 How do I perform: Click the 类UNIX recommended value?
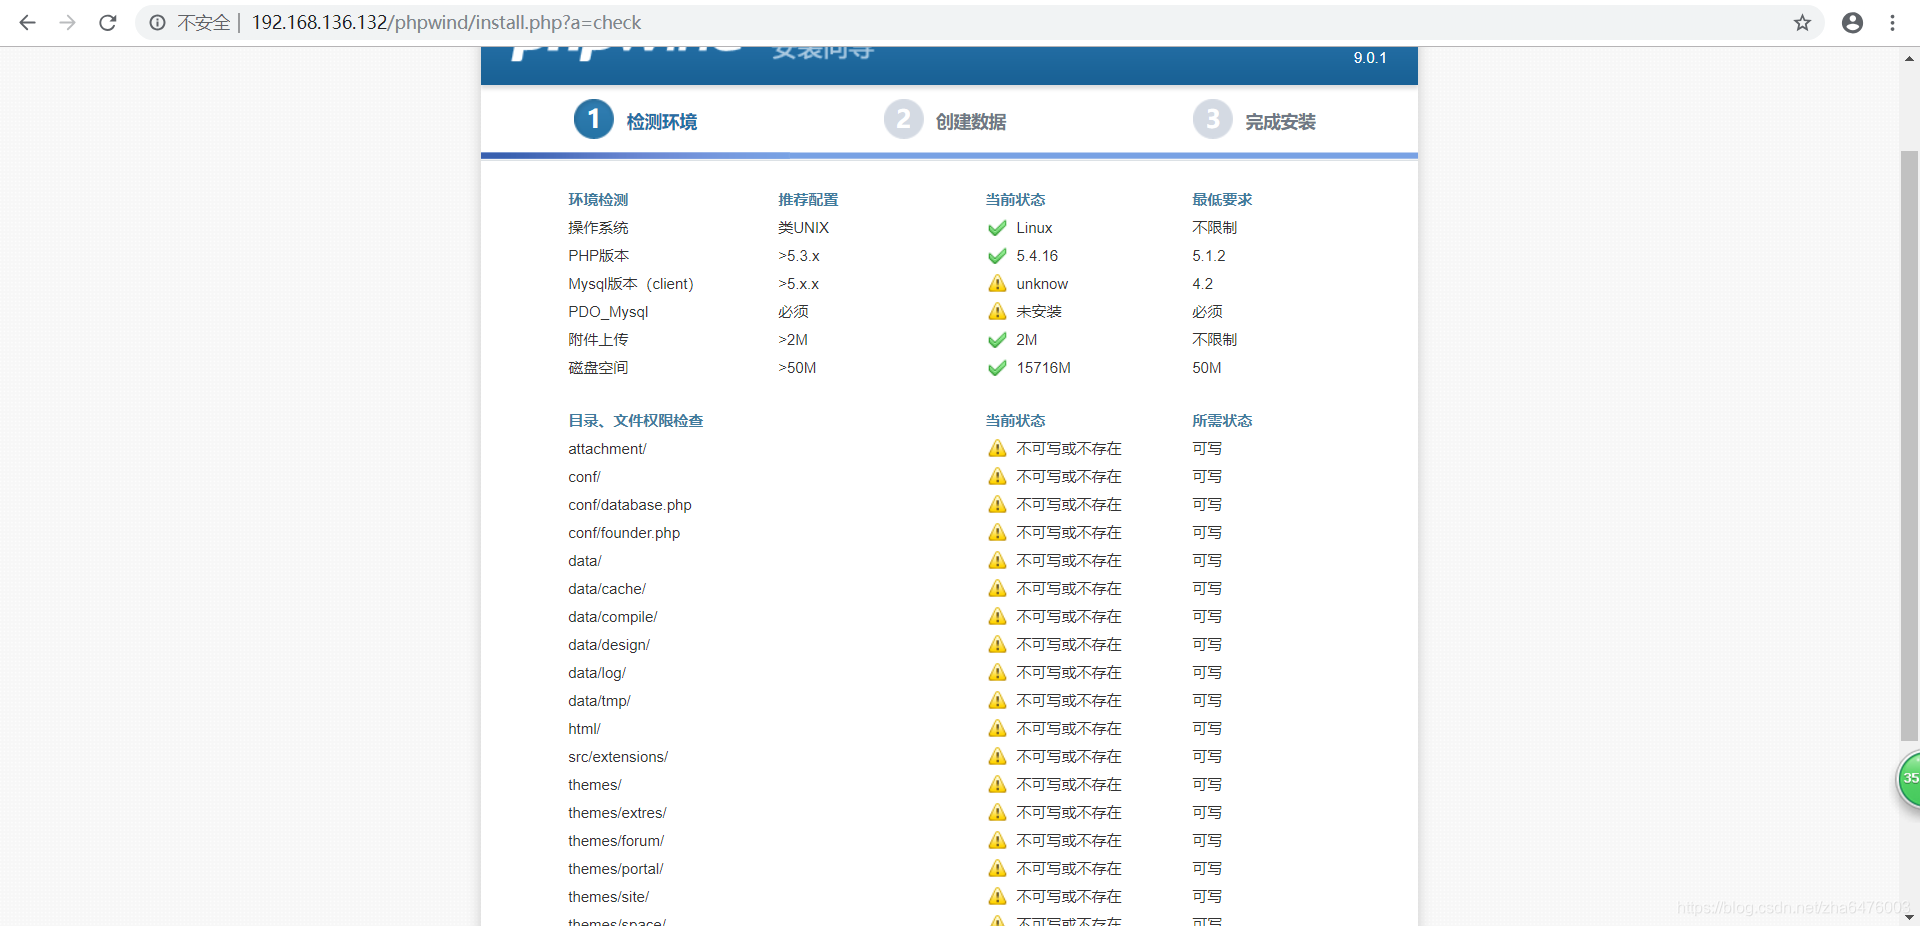click(x=804, y=228)
